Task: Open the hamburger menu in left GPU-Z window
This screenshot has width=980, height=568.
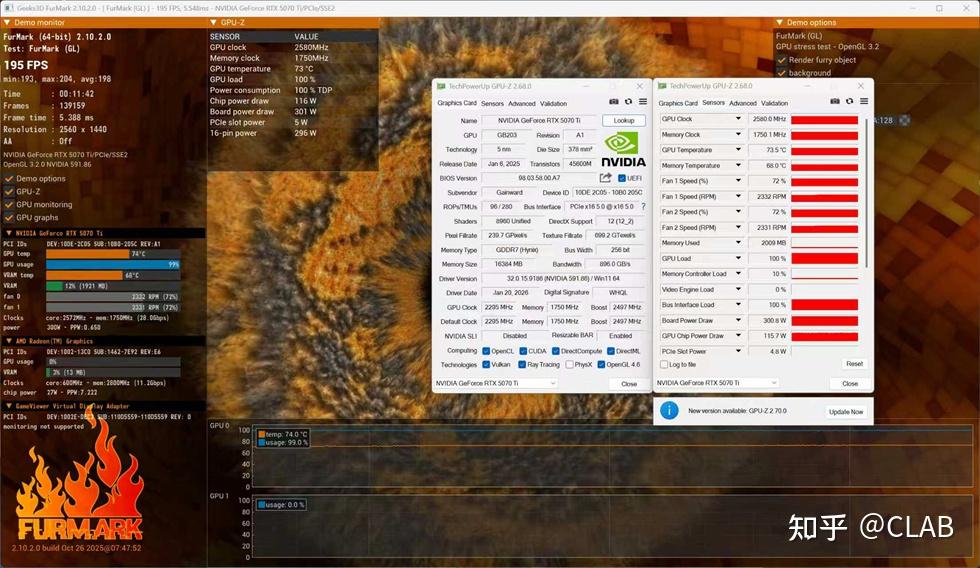Action: [642, 101]
